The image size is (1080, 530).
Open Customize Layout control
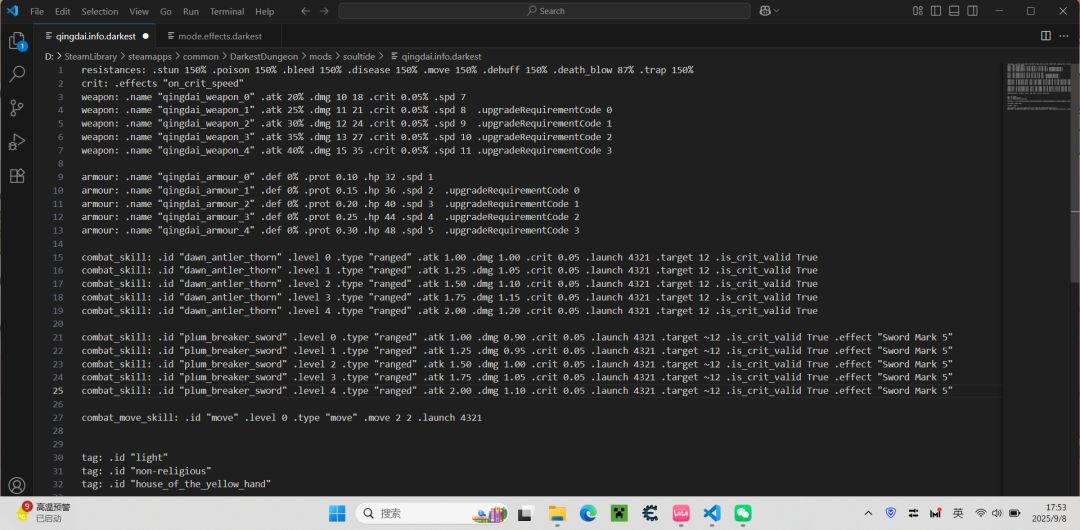pyautogui.click(x=917, y=11)
